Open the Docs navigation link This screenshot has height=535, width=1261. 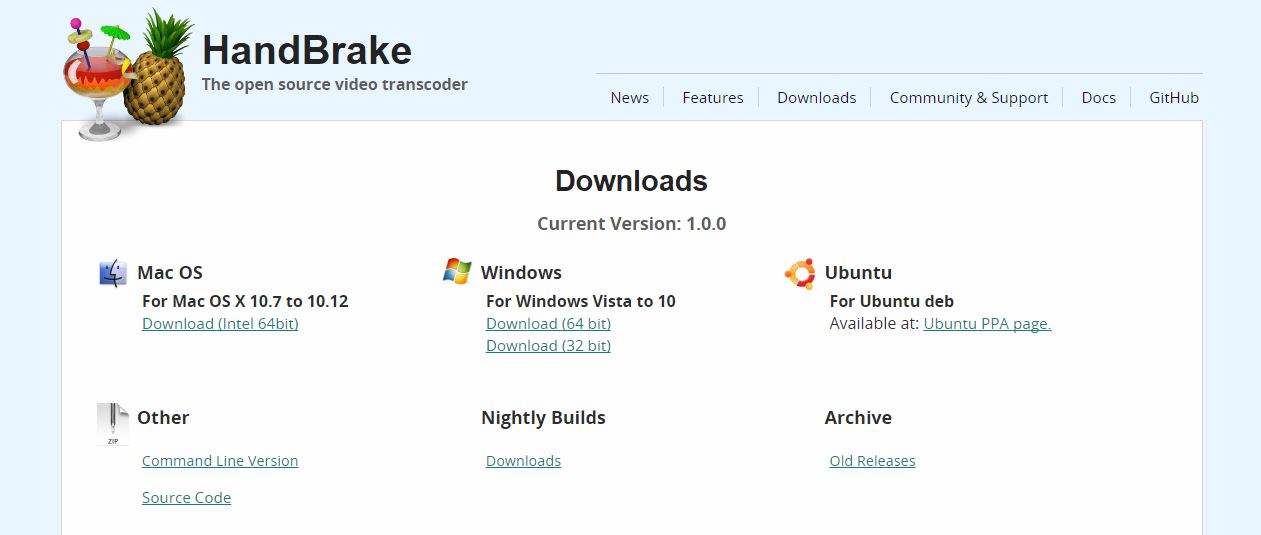1099,98
